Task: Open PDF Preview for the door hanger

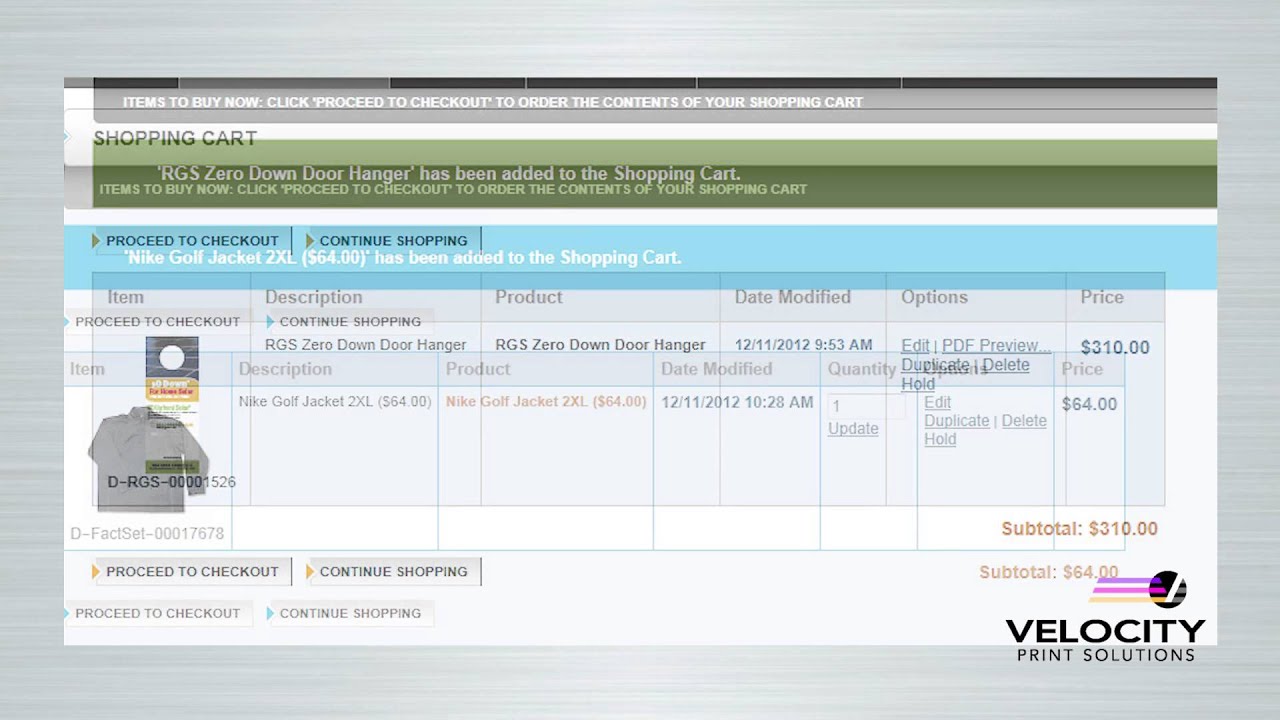Action: click(996, 346)
